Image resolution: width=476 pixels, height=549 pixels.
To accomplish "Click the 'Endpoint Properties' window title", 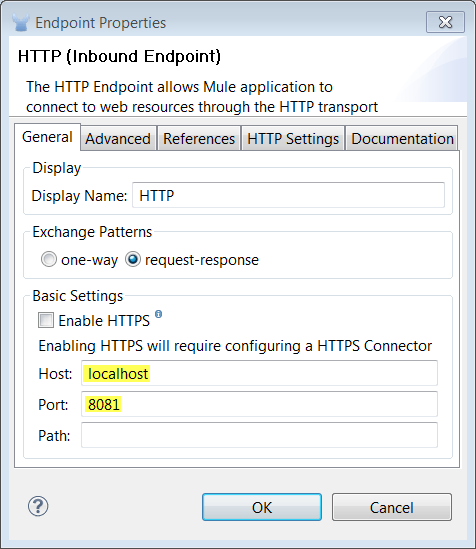I will (x=100, y=23).
